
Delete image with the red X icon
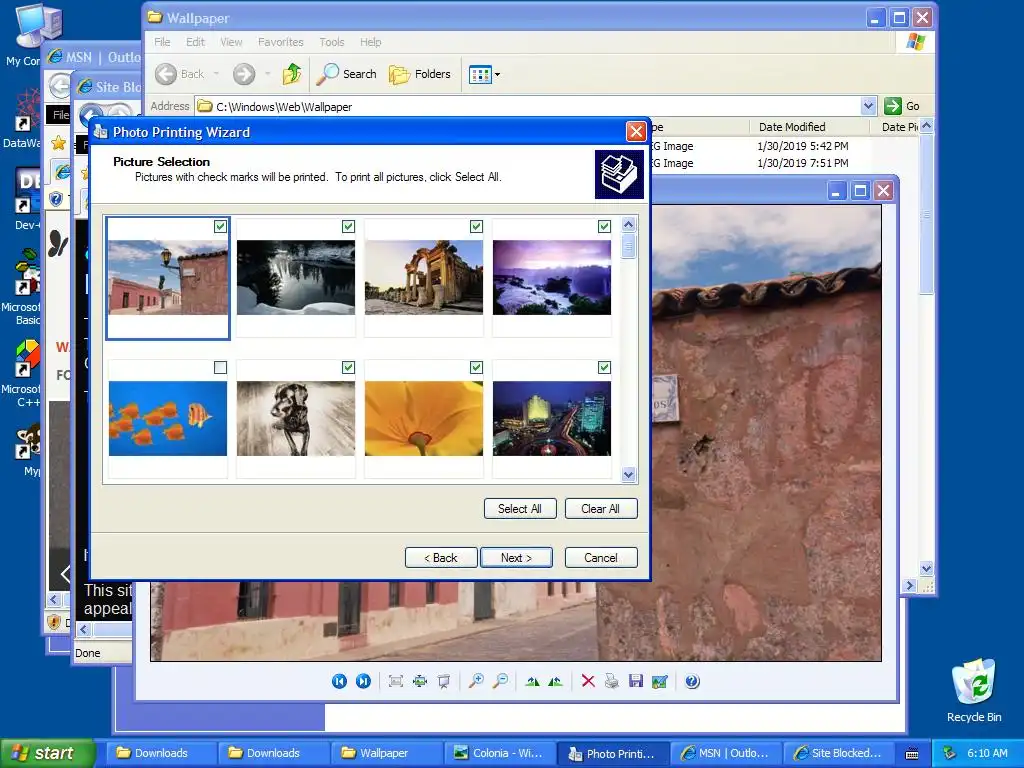click(588, 681)
